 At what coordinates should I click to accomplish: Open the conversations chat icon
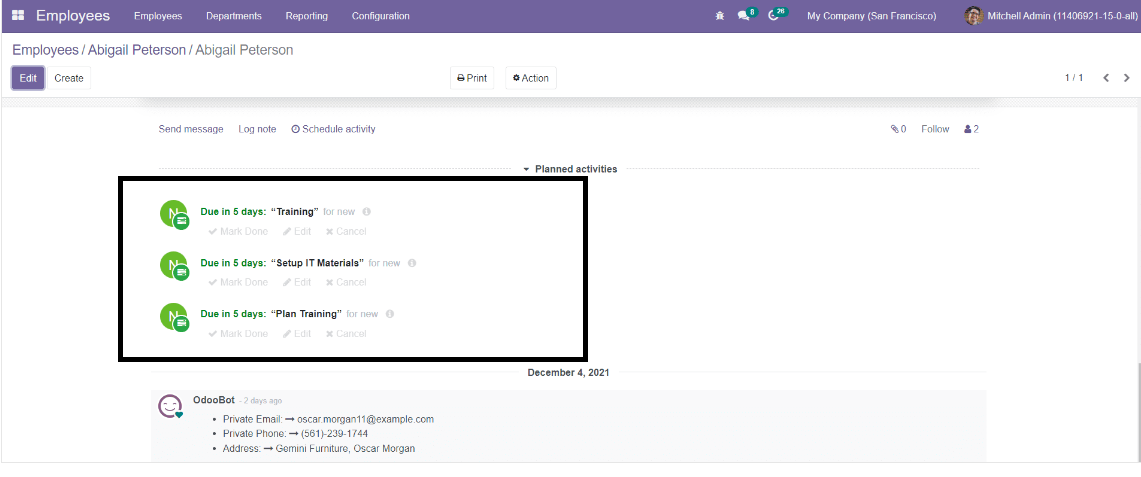click(x=743, y=16)
